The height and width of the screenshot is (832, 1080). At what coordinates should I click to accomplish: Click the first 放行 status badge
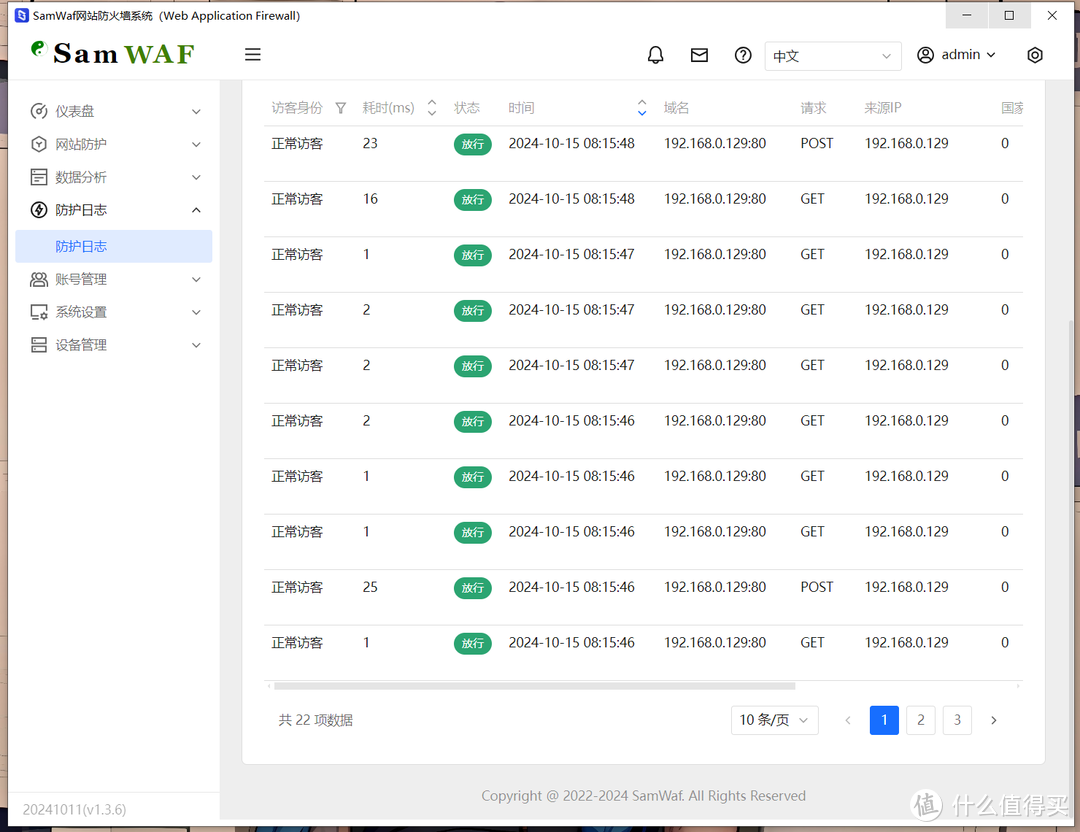[x=472, y=144]
